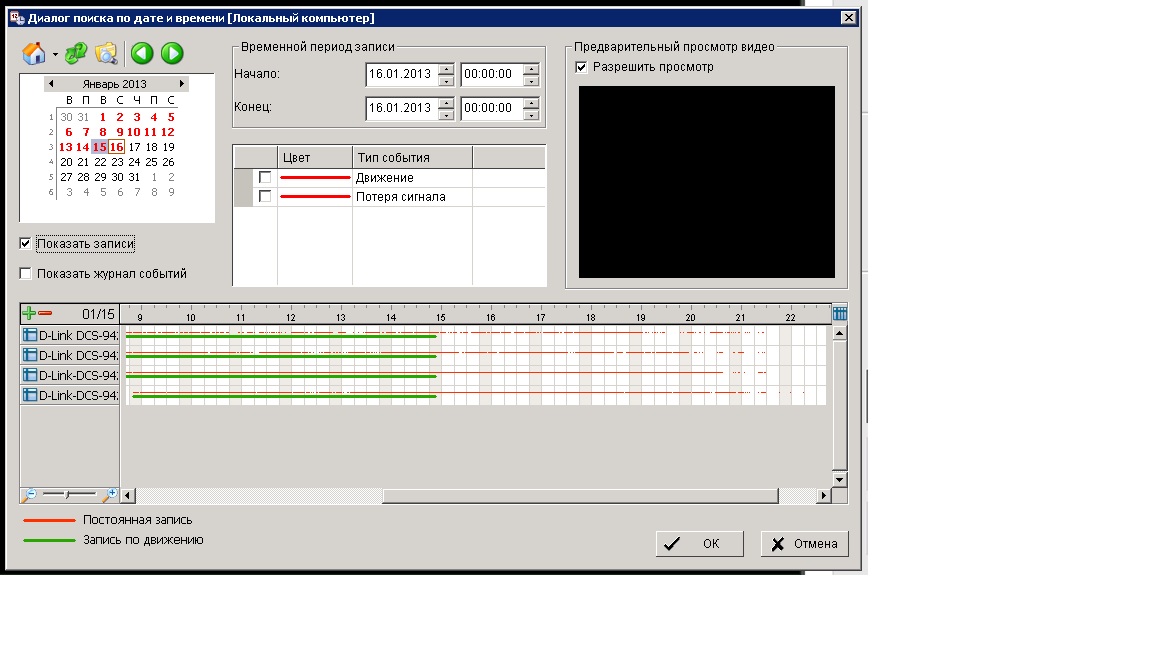Select the Цвет column header

click(x=314, y=158)
